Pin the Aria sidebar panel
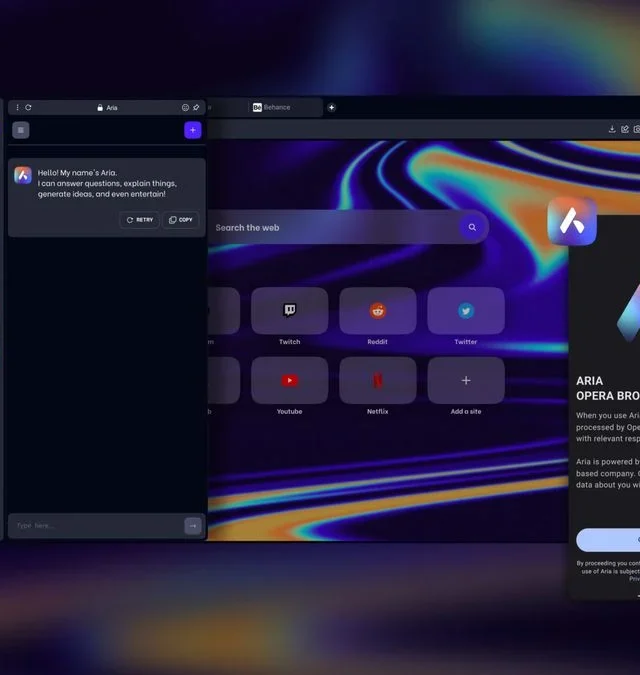Viewport: 640px width, 675px height. point(196,108)
